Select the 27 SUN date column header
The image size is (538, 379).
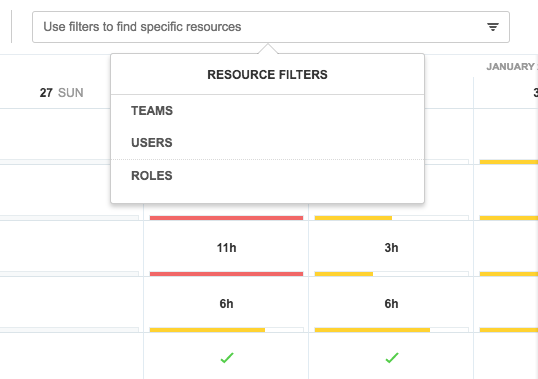(x=61, y=93)
